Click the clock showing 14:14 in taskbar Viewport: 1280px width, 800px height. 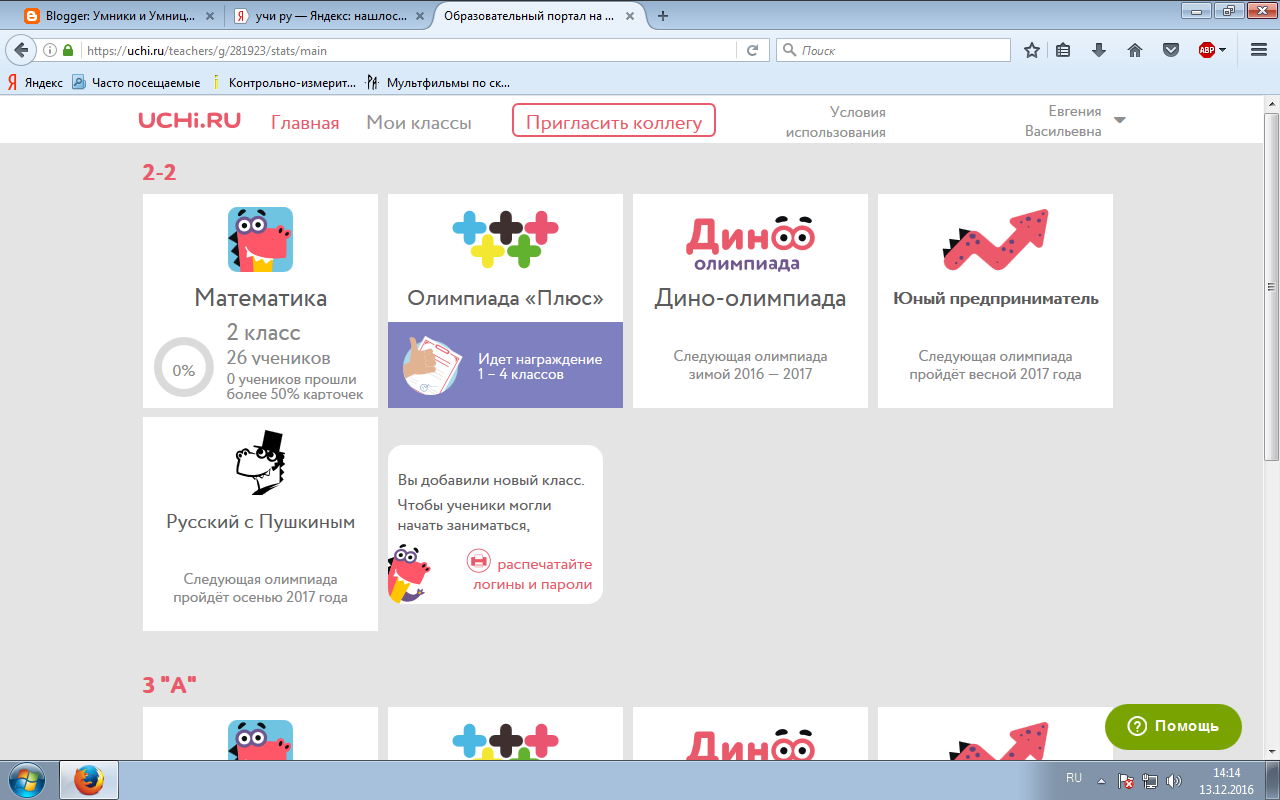[x=1226, y=773]
